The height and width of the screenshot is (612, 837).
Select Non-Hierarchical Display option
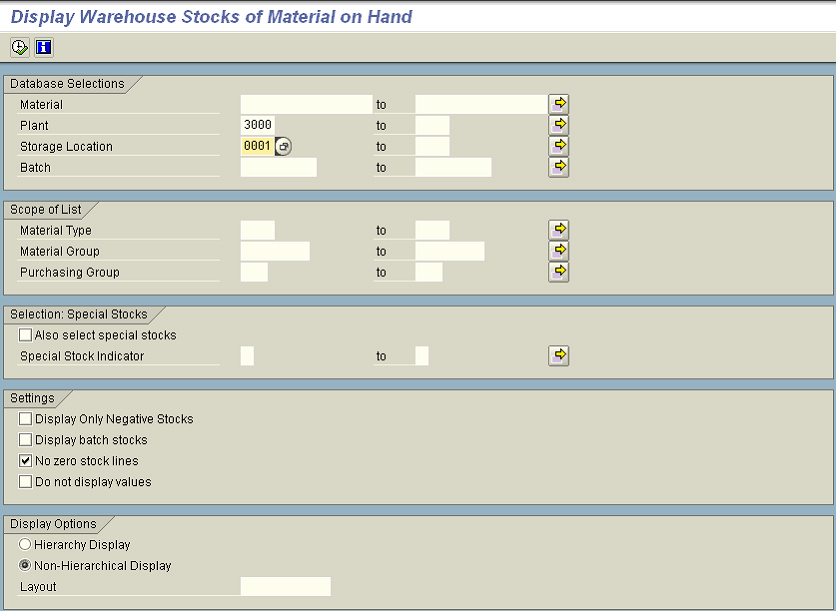coord(26,566)
